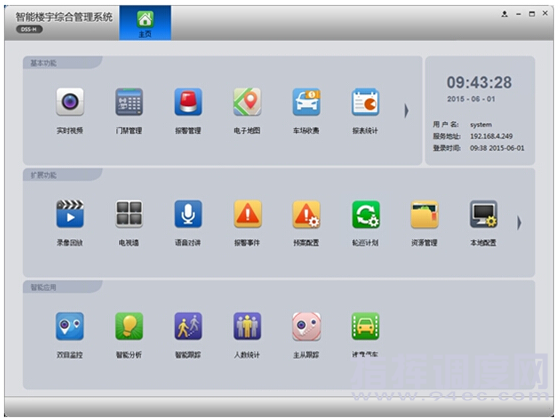560x420 pixels.
Task: Open 报表统计 report statistics icon
Action: coord(365,102)
